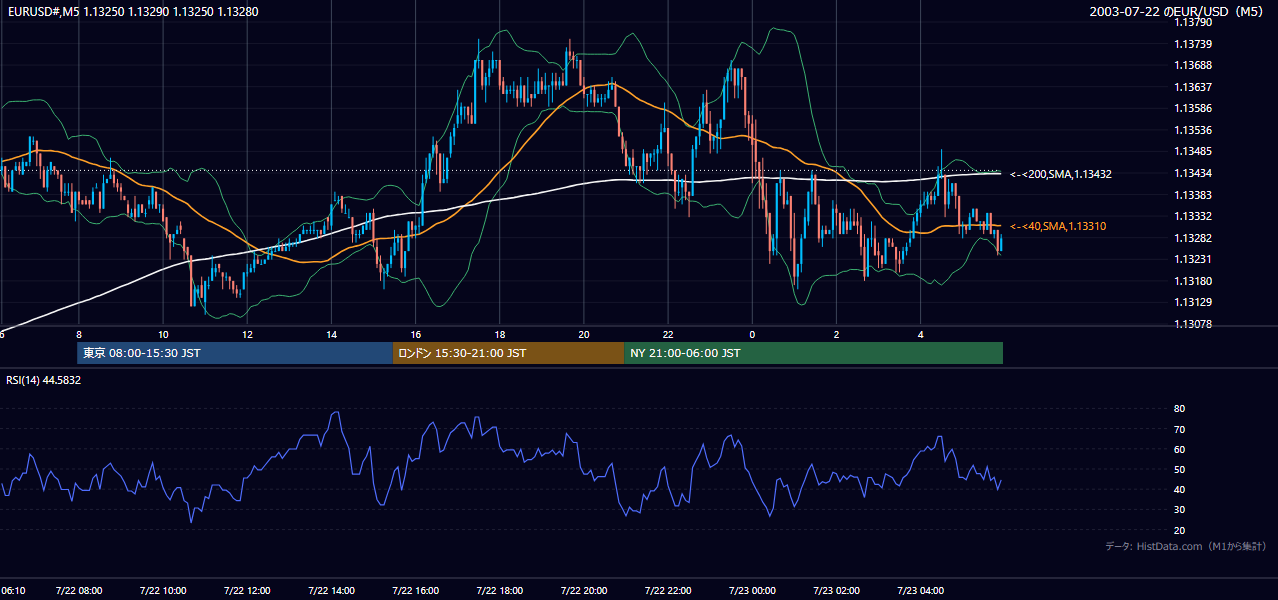Click hour label 10 under price chart
Image resolution: width=1278 pixels, height=600 pixels.
(x=163, y=334)
